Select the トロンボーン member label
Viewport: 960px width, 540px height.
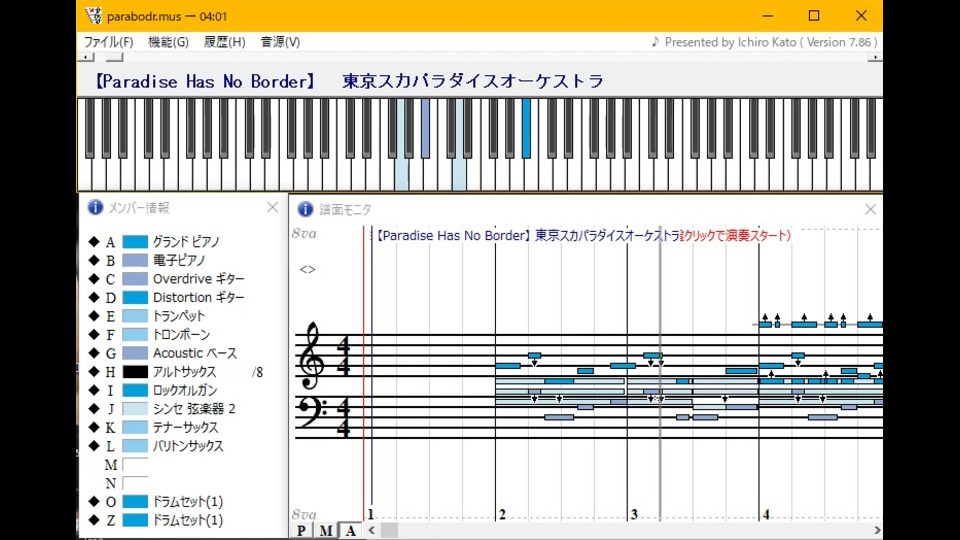click(181, 334)
